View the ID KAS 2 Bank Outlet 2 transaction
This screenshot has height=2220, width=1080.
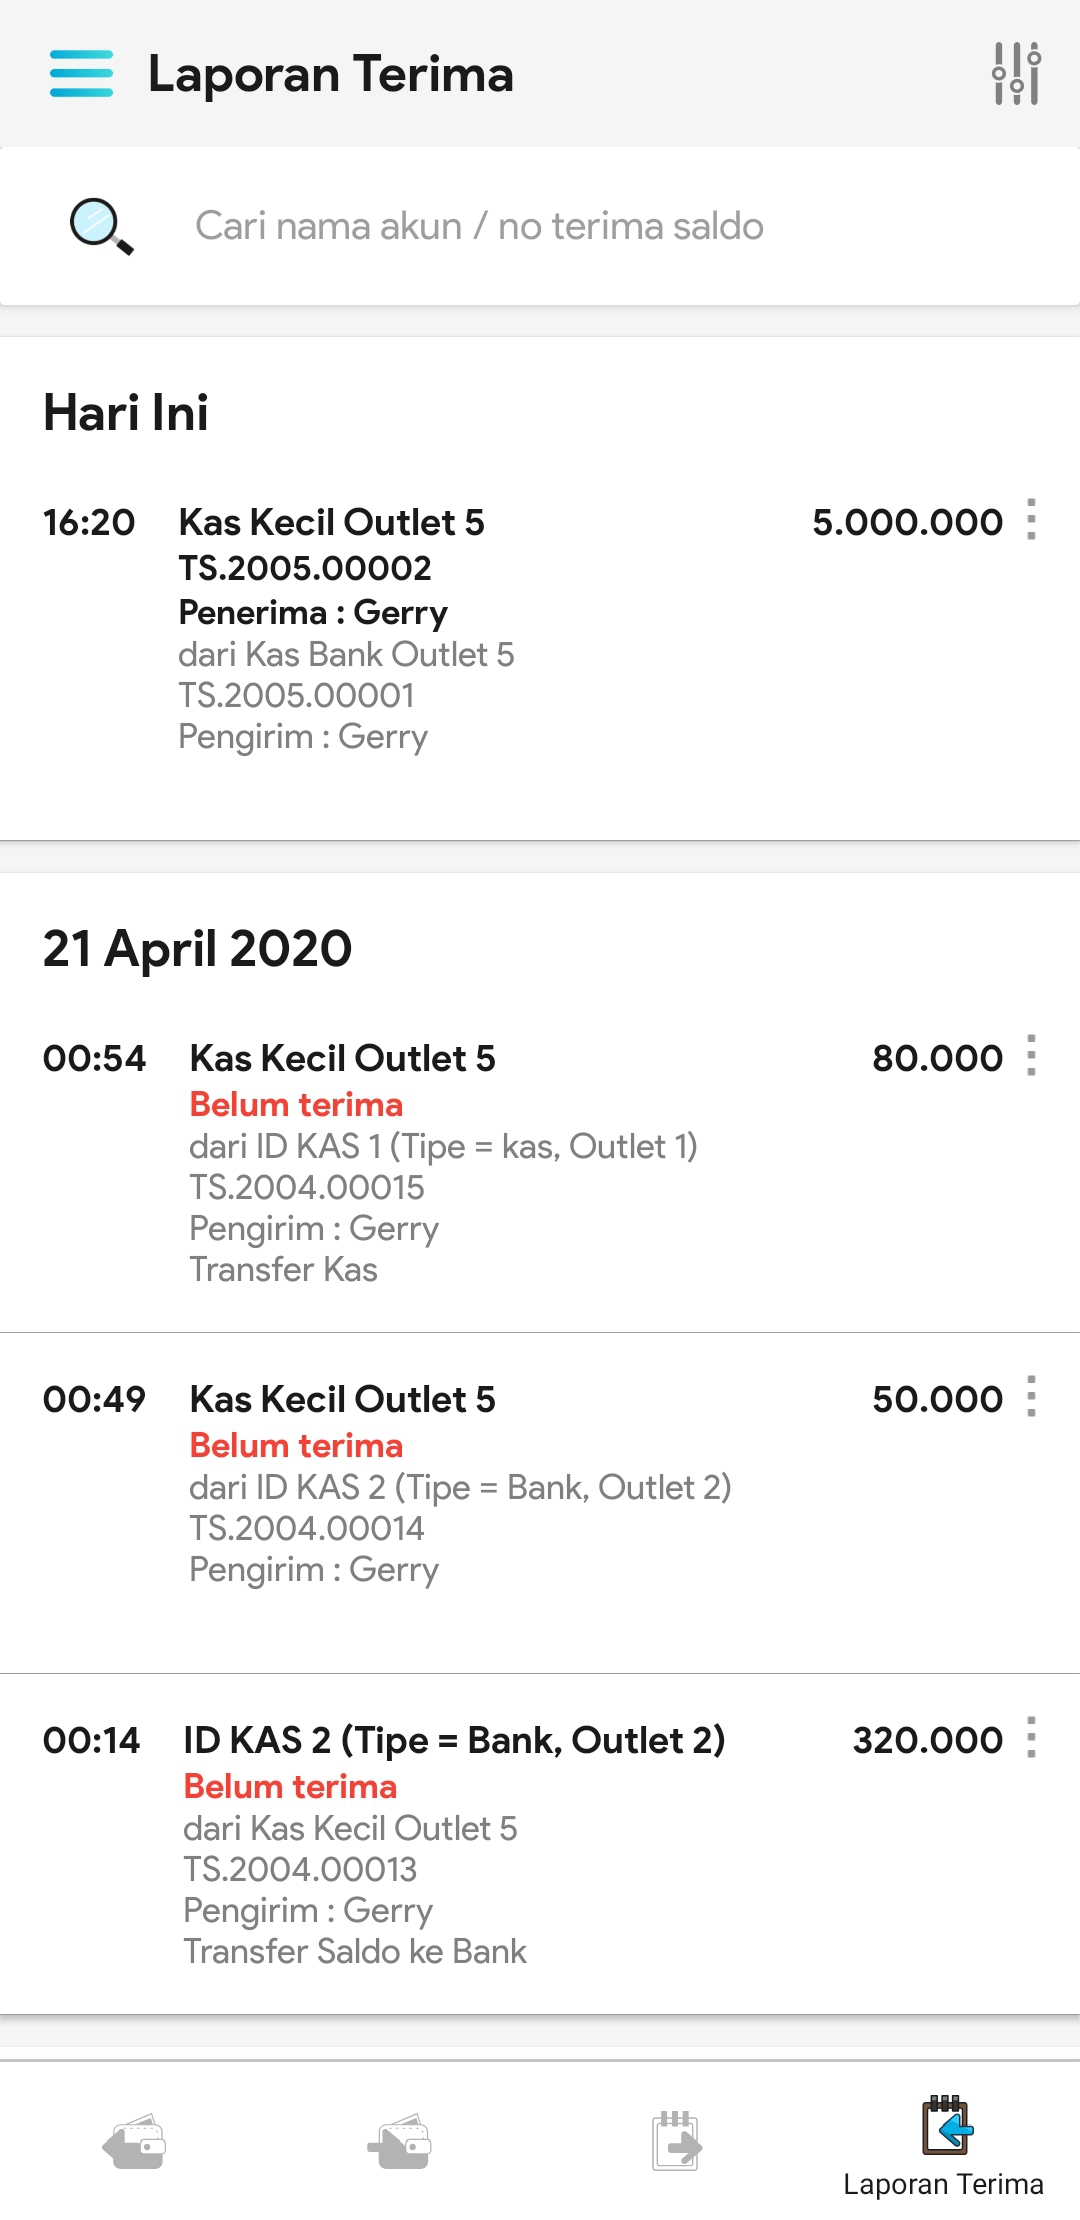454,1741
